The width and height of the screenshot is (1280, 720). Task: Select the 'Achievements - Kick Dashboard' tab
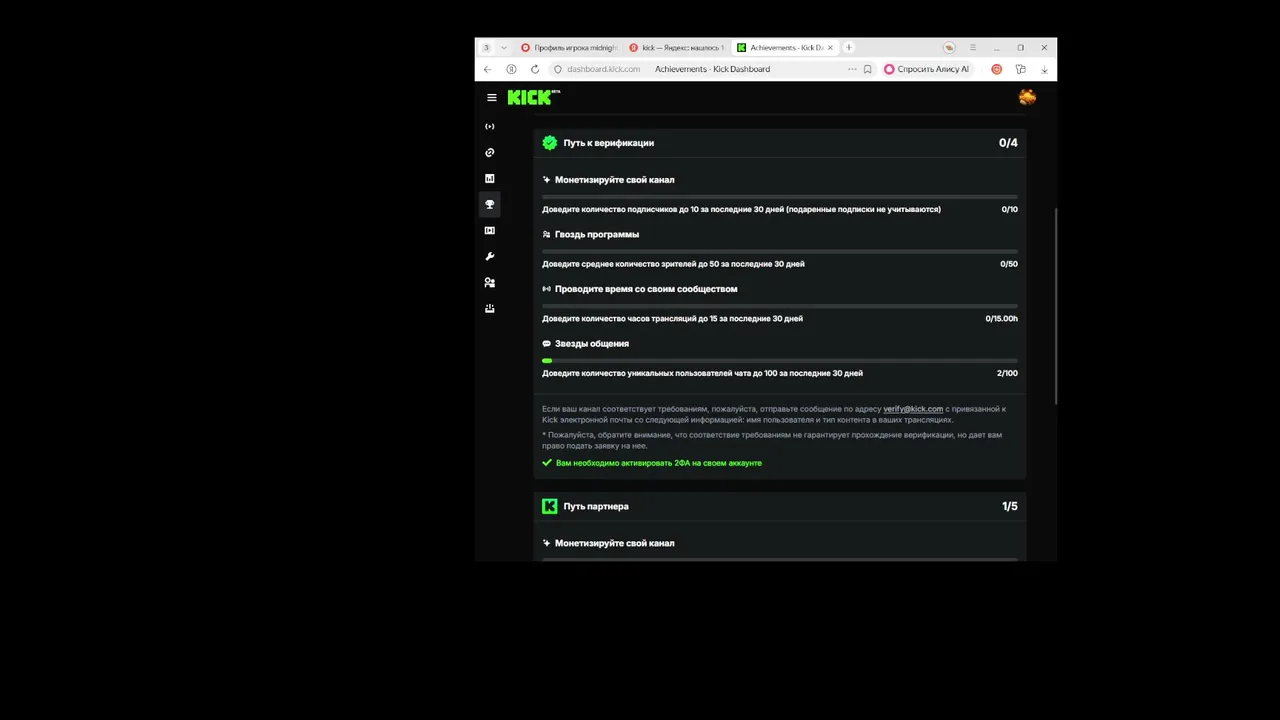click(785, 47)
